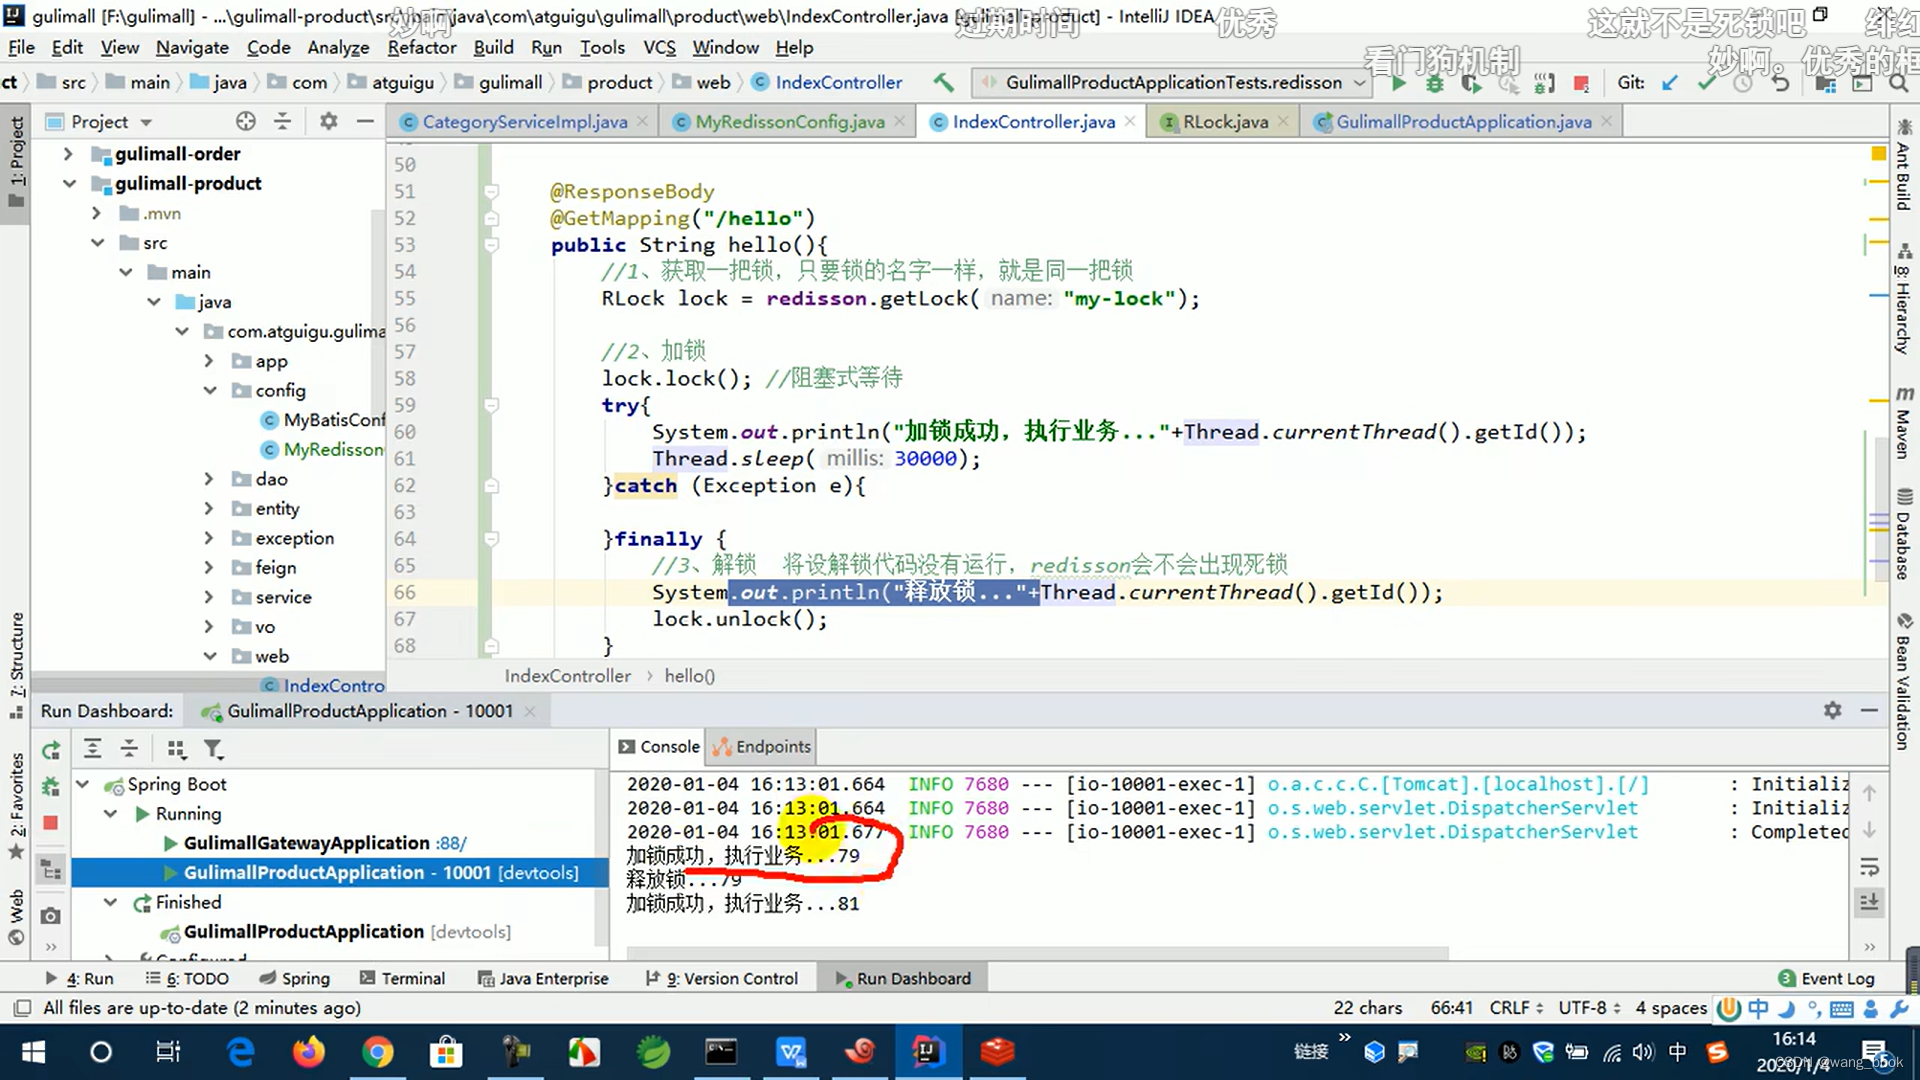Open Firefox from the Windows taskbar
Viewport: 1920px width, 1080px height.
(x=309, y=1052)
